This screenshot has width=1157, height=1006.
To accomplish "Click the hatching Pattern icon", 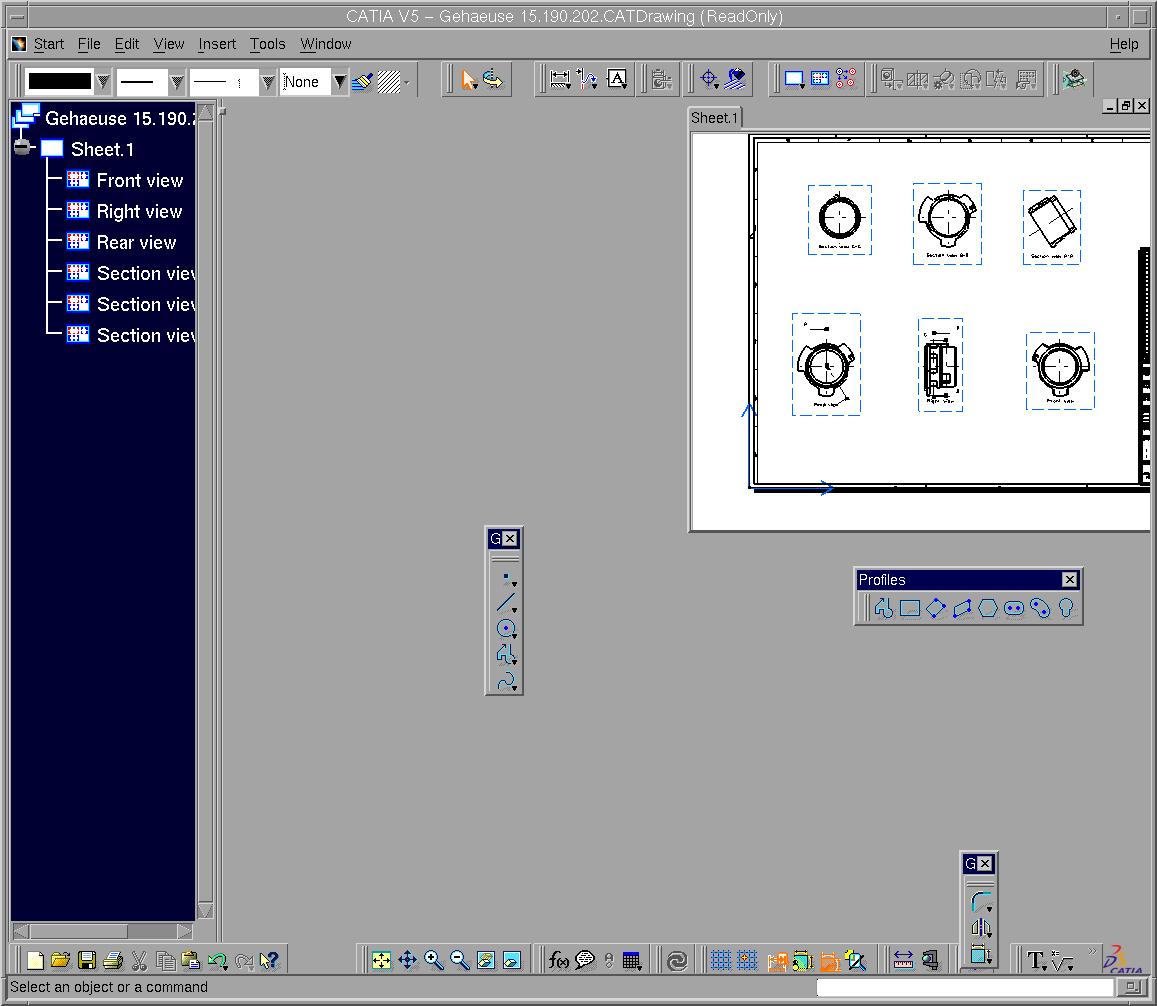I will tap(388, 81).
